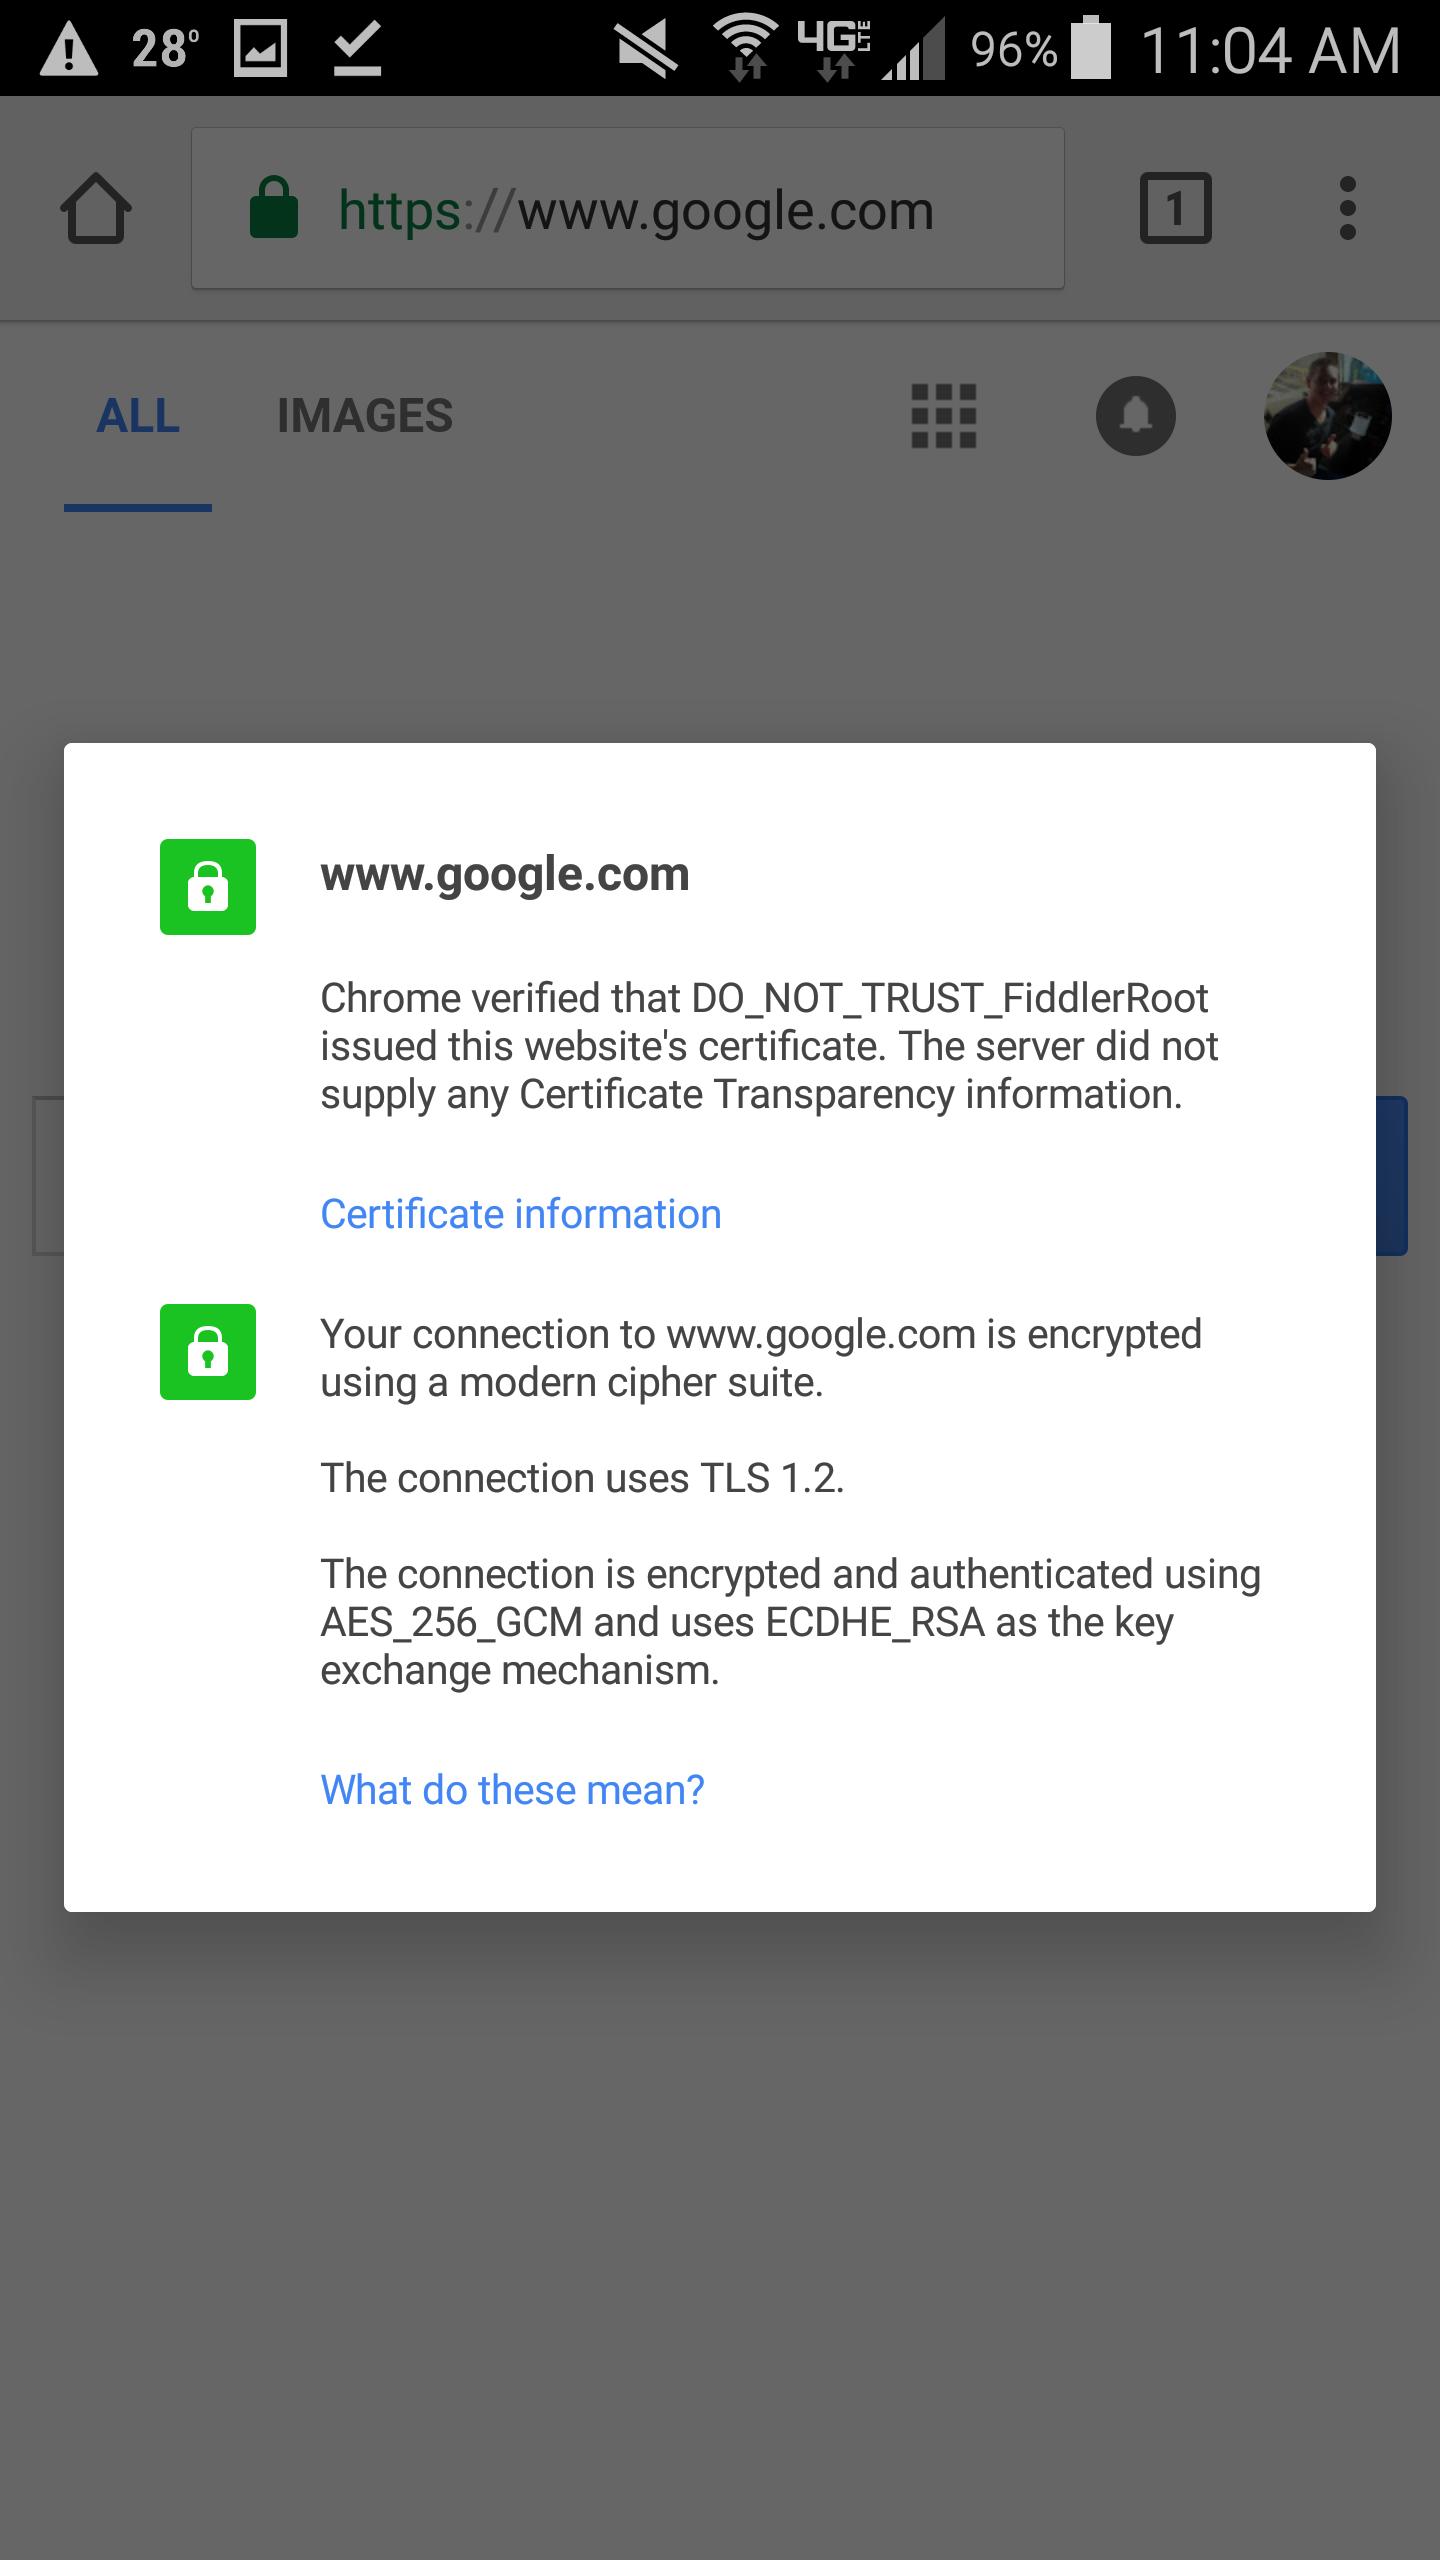The image size is (1440, 2560).
Task: Tap the battery indicator in status bar
Action: tap(1091, 48)
